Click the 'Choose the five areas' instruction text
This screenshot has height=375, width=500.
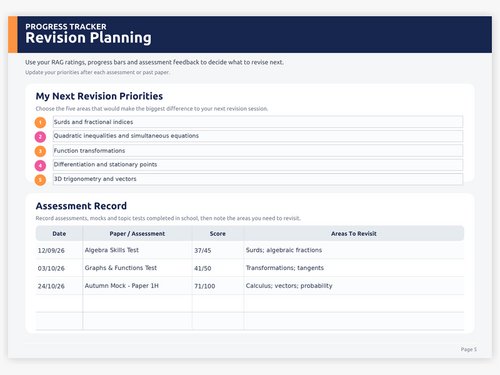(152, 109)
